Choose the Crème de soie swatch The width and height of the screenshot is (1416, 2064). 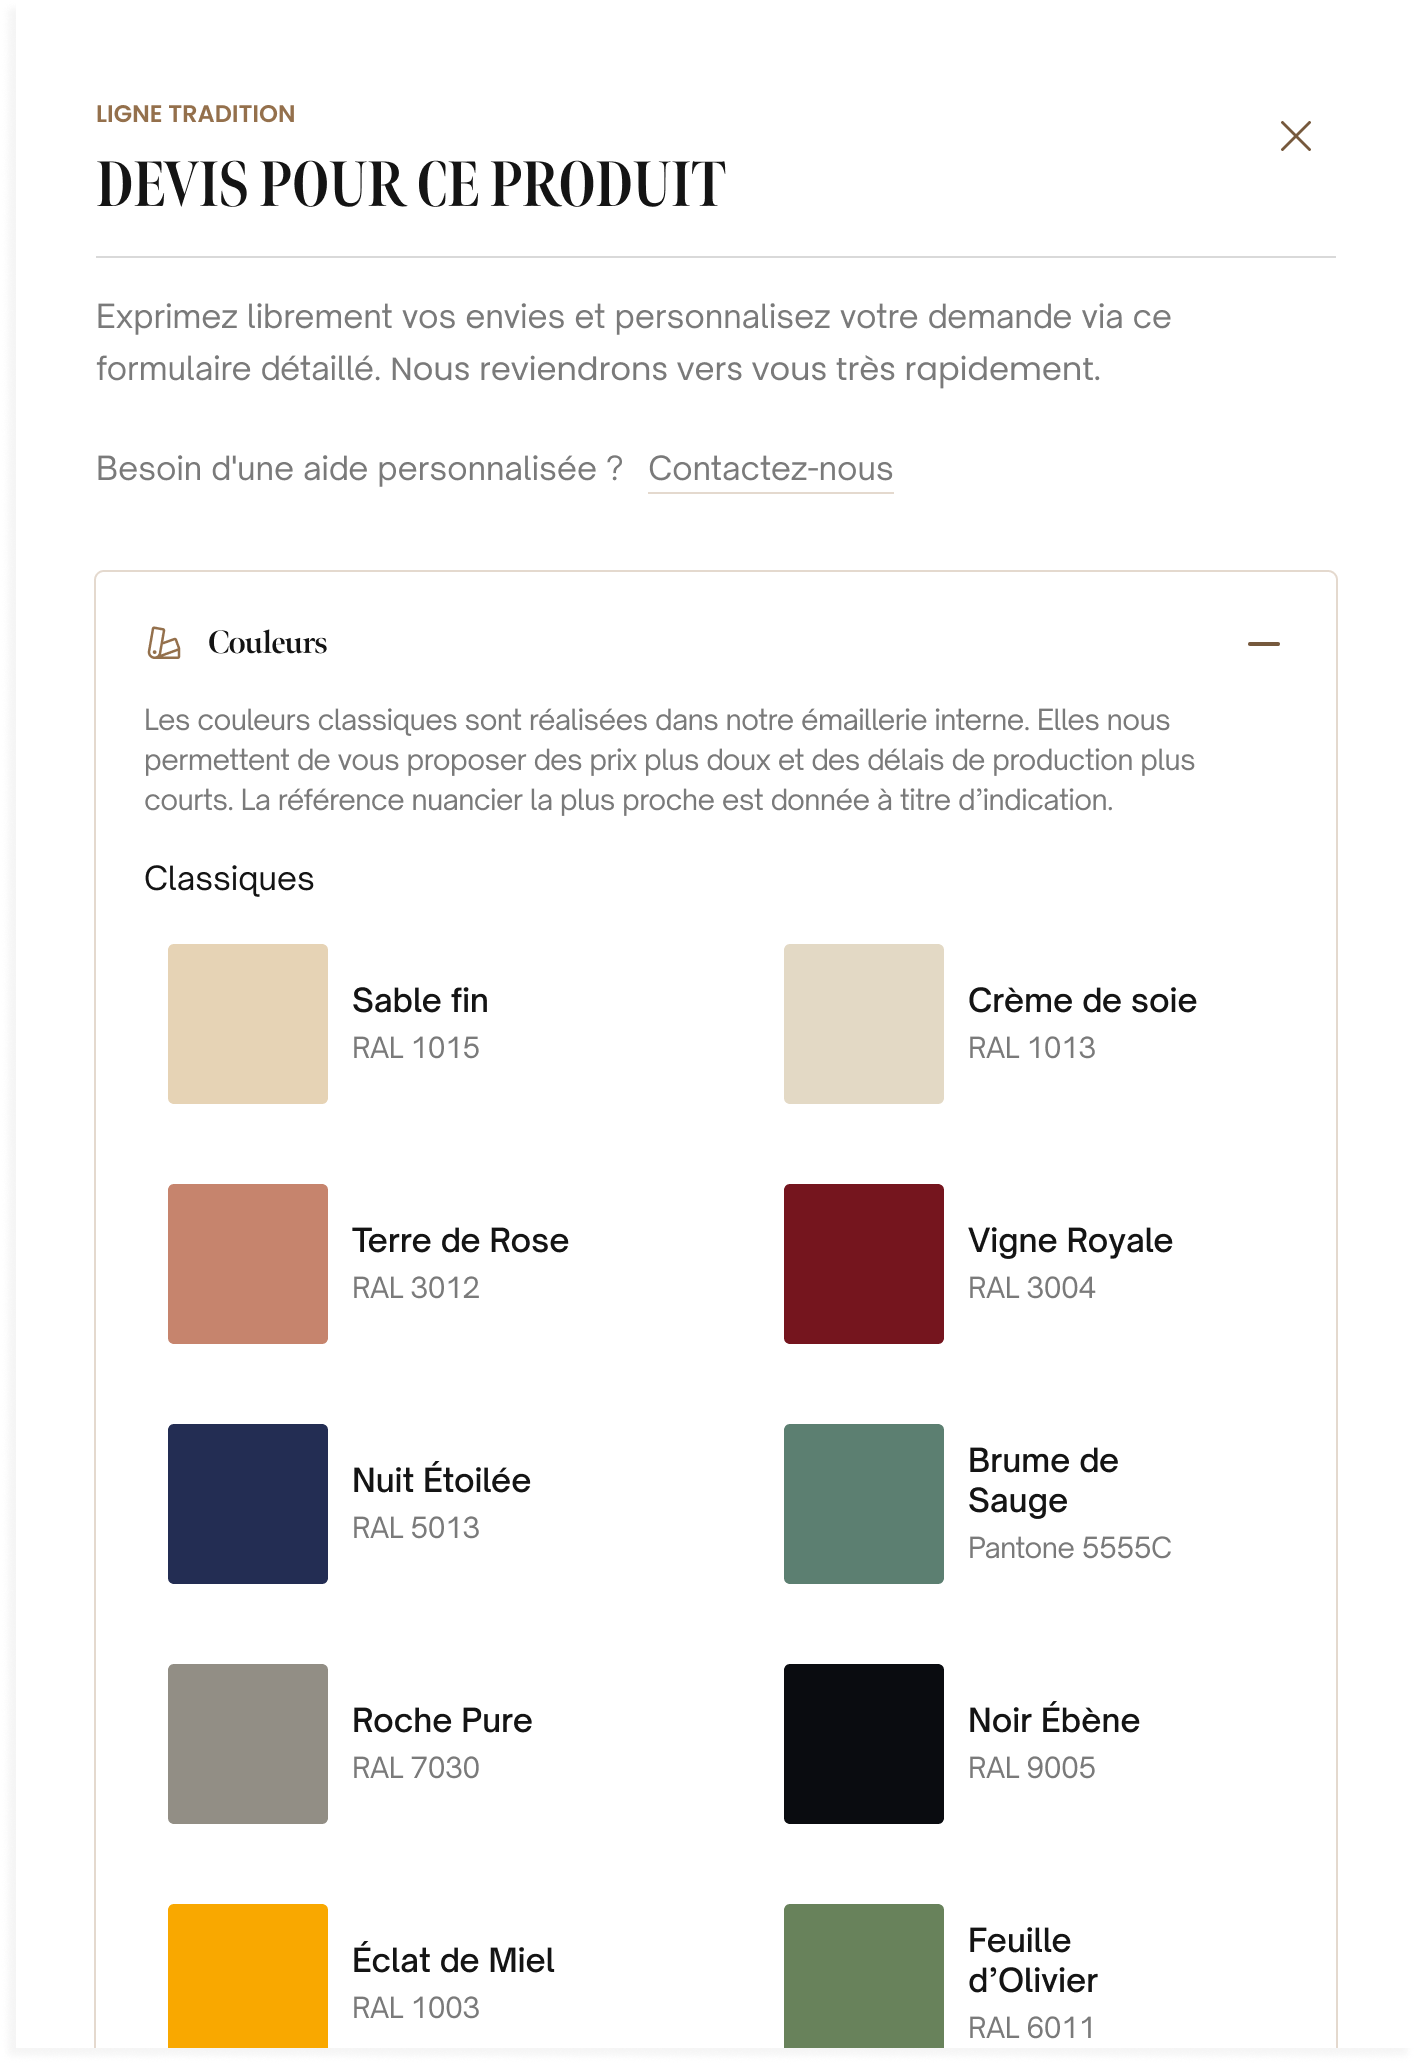point(864,1024)
